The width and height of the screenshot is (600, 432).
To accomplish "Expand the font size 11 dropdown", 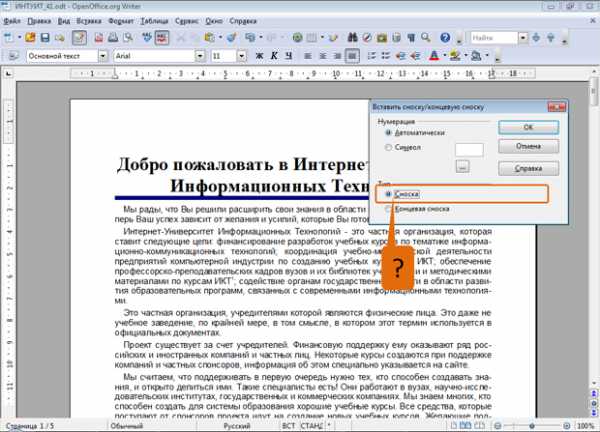I will coord(241,56).
